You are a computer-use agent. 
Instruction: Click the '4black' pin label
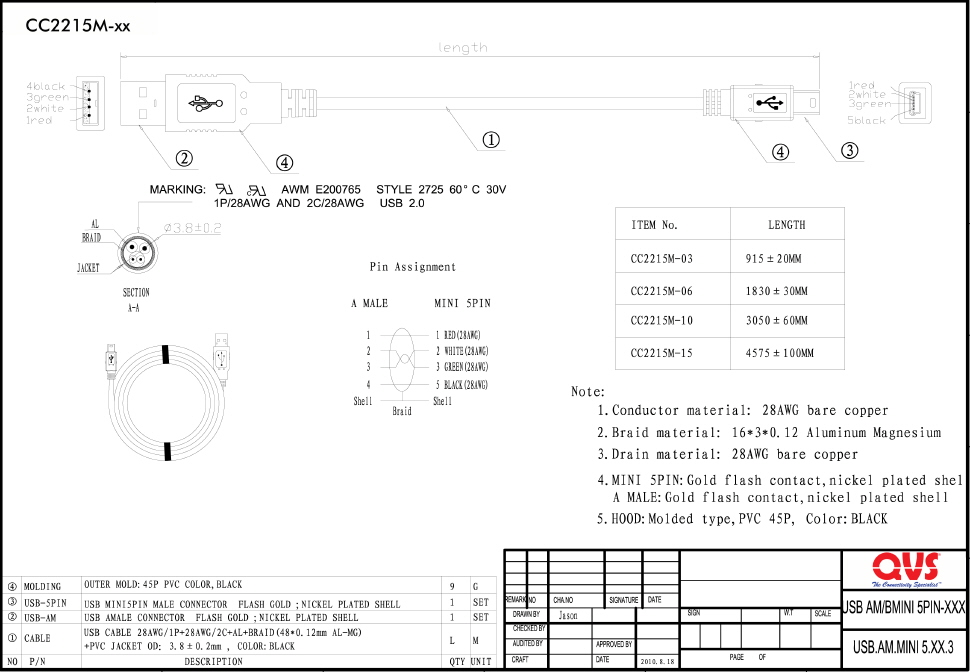[45, 86]
